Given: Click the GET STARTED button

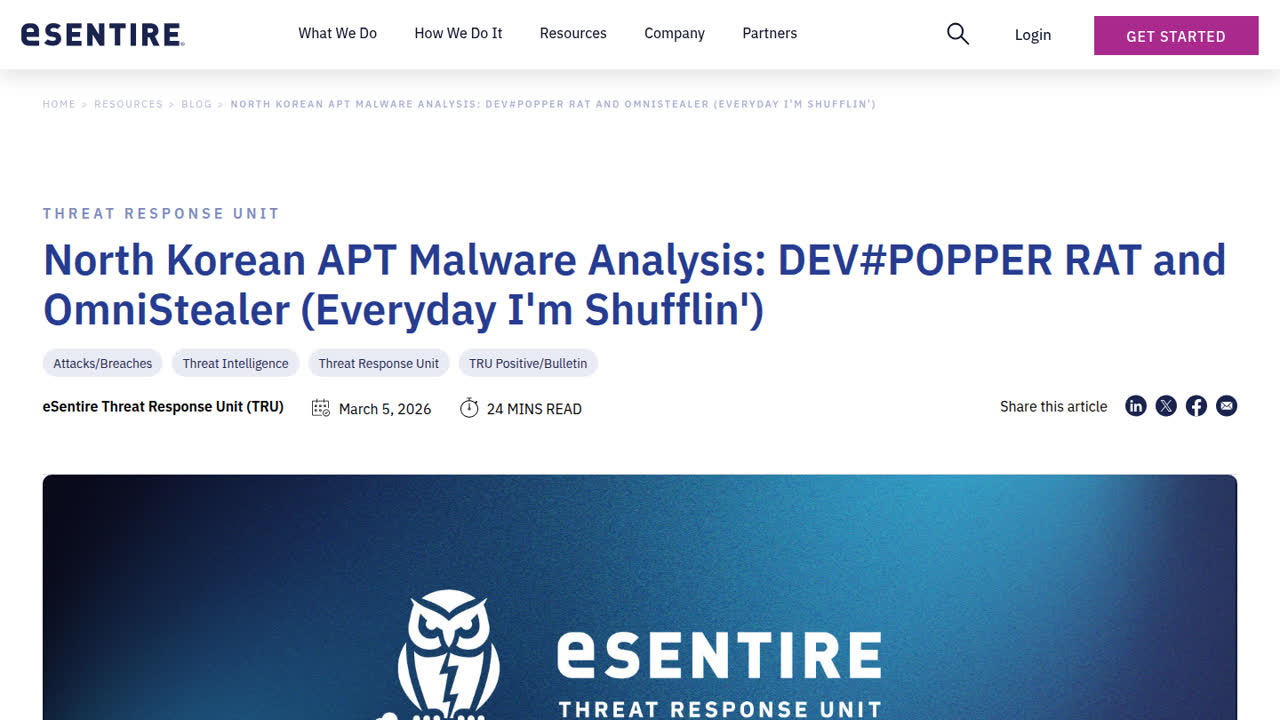Looking at the screenshot, I should [x=1176, y=36].
